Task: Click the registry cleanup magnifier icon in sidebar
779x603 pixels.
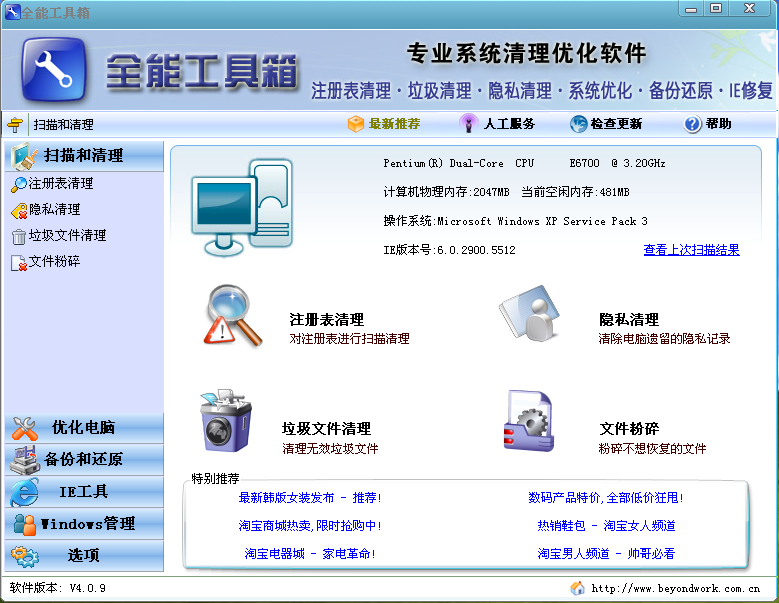Action: coord(19,184)
